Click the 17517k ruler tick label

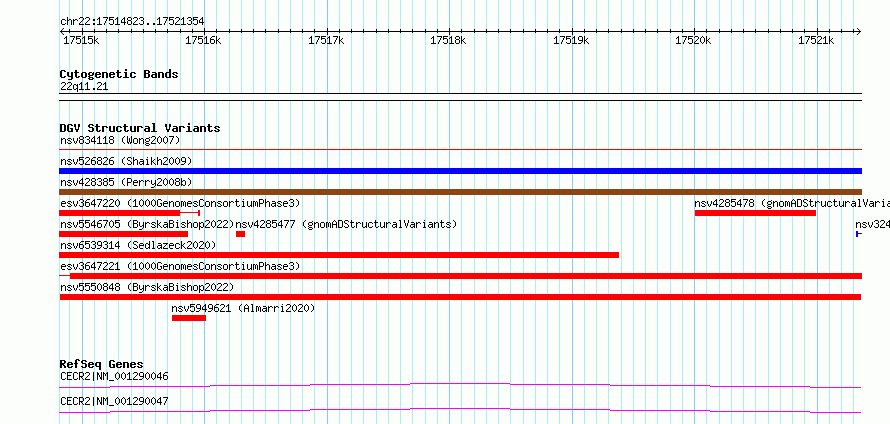(326, 40)
